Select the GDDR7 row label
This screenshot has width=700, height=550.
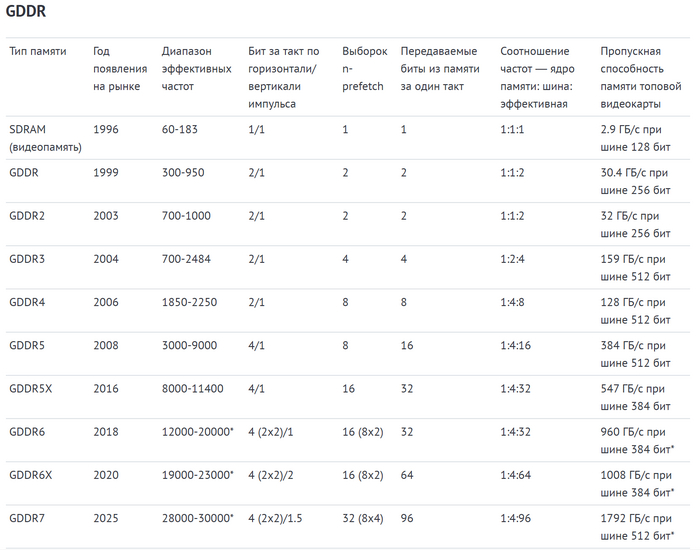(29, 518)
